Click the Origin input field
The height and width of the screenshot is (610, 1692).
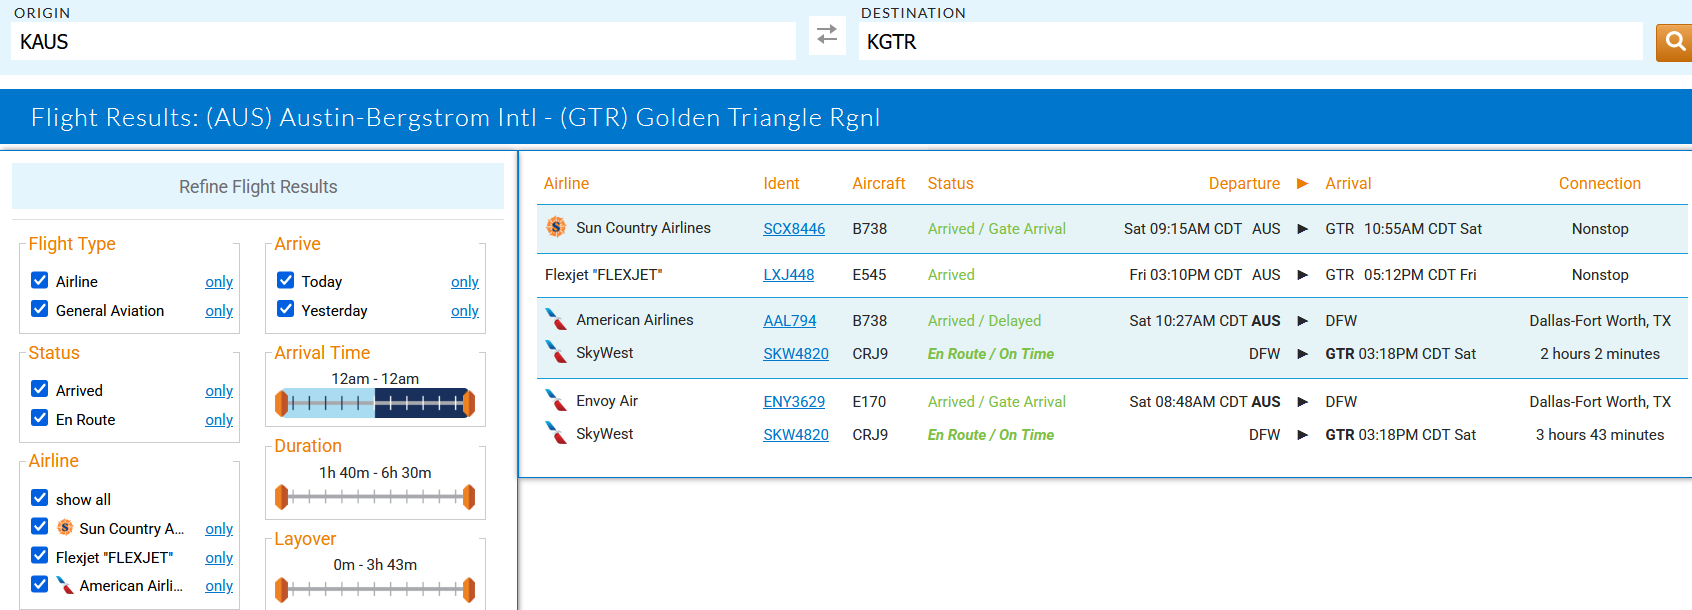[403, 42]
